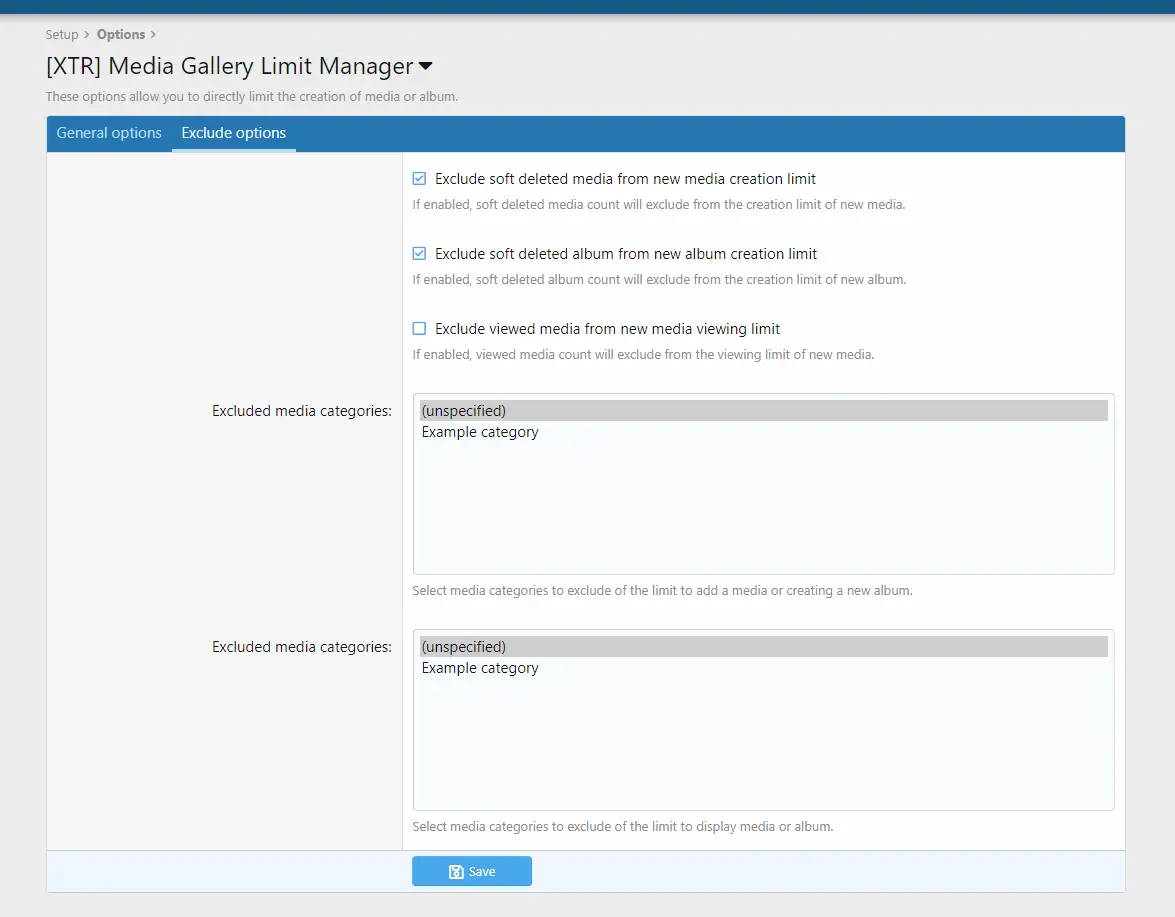1175x917 pixels.
Task: Click the 'Exclude soft deleted album from new album creation limit' label
Action: [626, 254]
